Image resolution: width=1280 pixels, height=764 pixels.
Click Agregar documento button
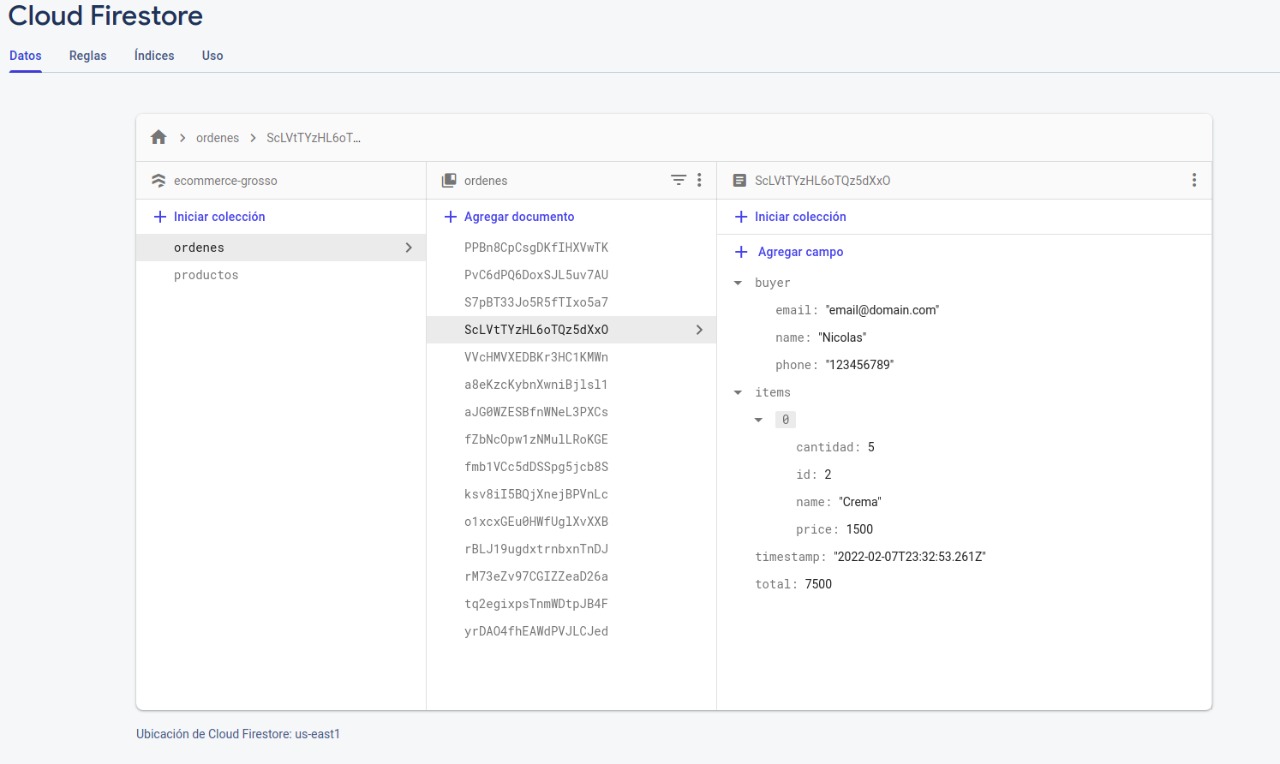tap(519, 216)
